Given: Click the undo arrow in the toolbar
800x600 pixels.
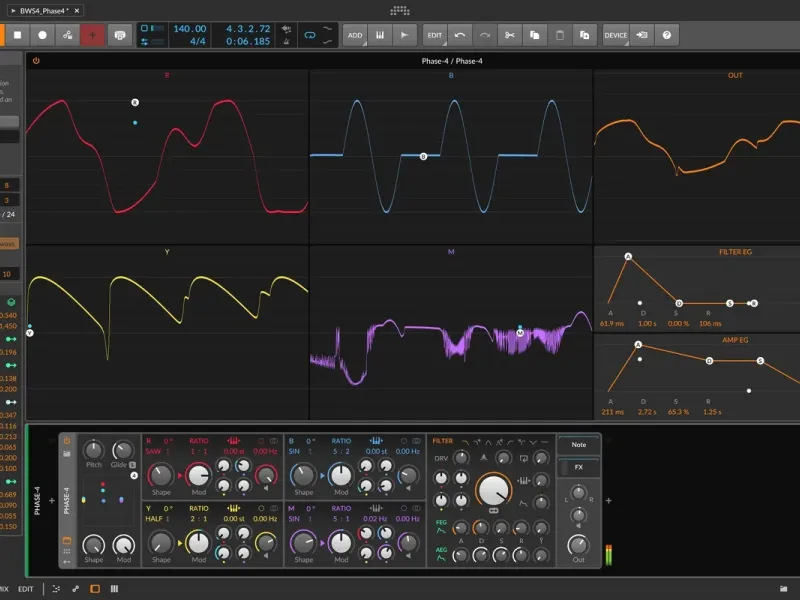Looking at the screenshot, I should (x=460, y=35).
